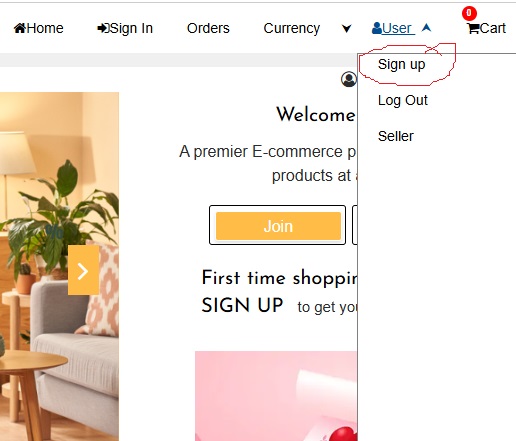Open the Currency menu

pos(292,28)
